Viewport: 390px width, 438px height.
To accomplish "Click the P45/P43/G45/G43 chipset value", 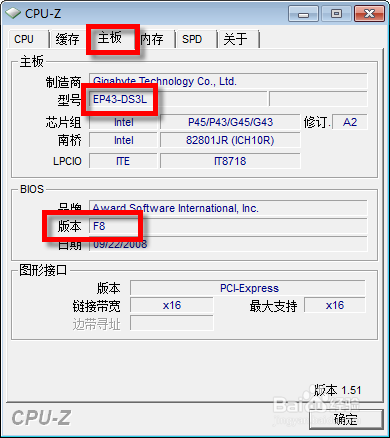I will click(x=230, y=122).
